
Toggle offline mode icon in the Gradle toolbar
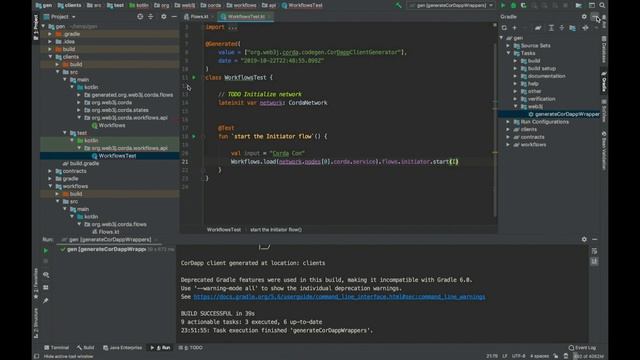tap(585, 28)
